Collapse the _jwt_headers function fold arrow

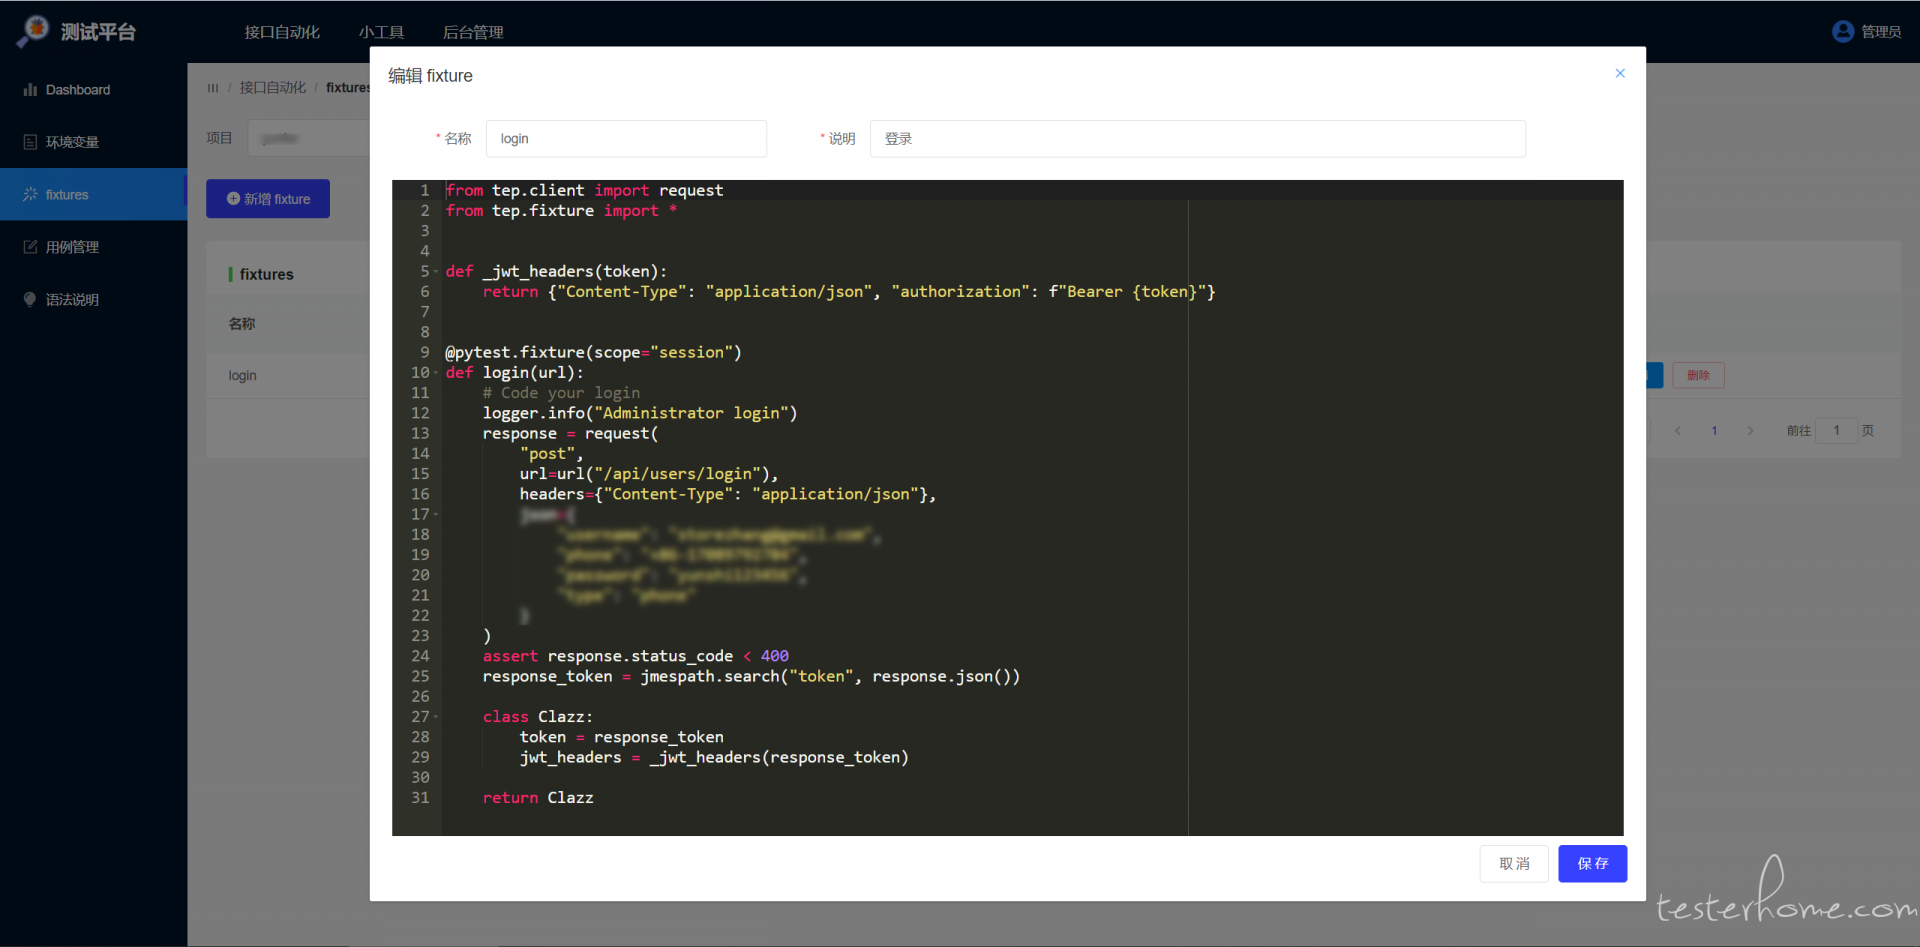point(436,272)
